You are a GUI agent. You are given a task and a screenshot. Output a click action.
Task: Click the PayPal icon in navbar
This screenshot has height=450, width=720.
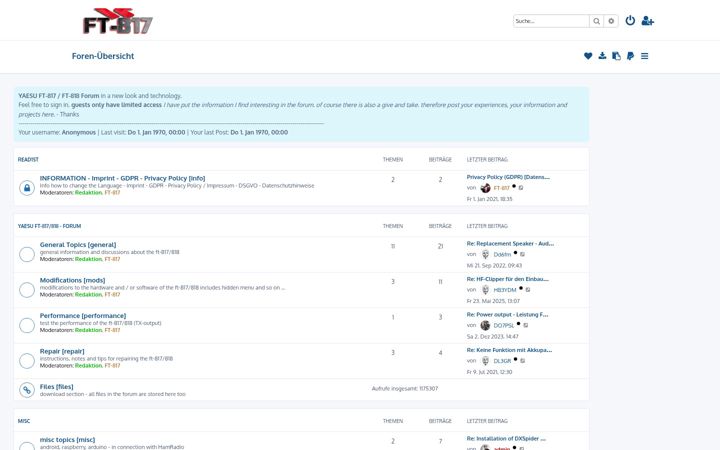click(x=630, y=56)
